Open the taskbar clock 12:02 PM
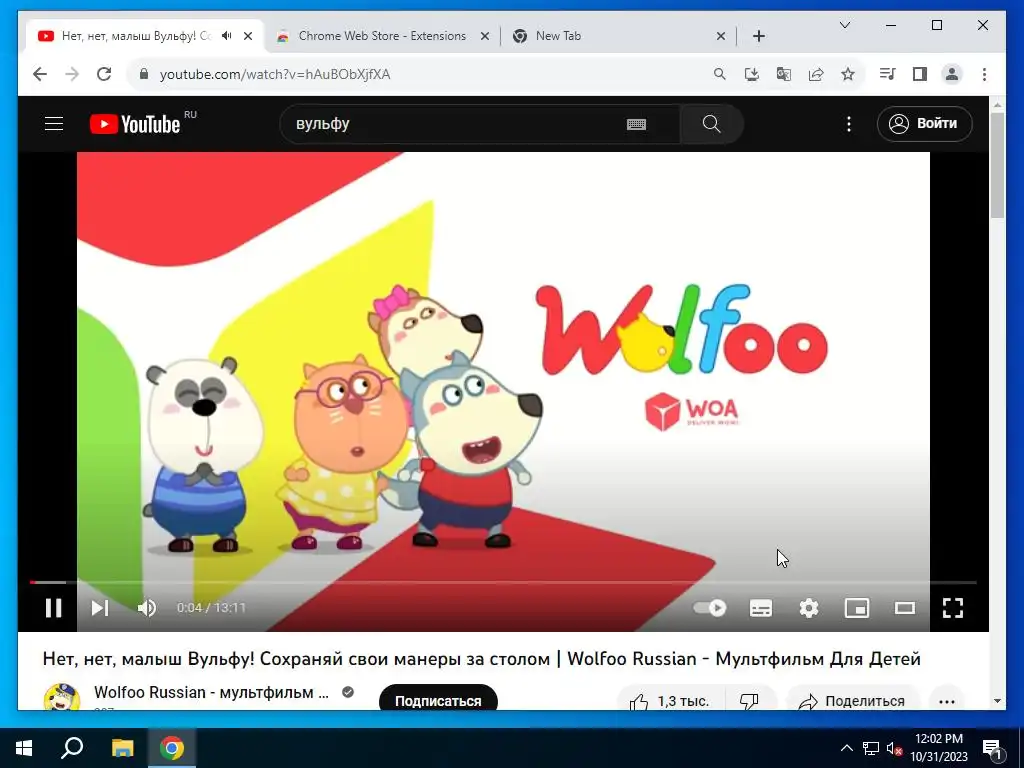The width and height of the screenshot is (1024, 768). click(x=939, y=748)
